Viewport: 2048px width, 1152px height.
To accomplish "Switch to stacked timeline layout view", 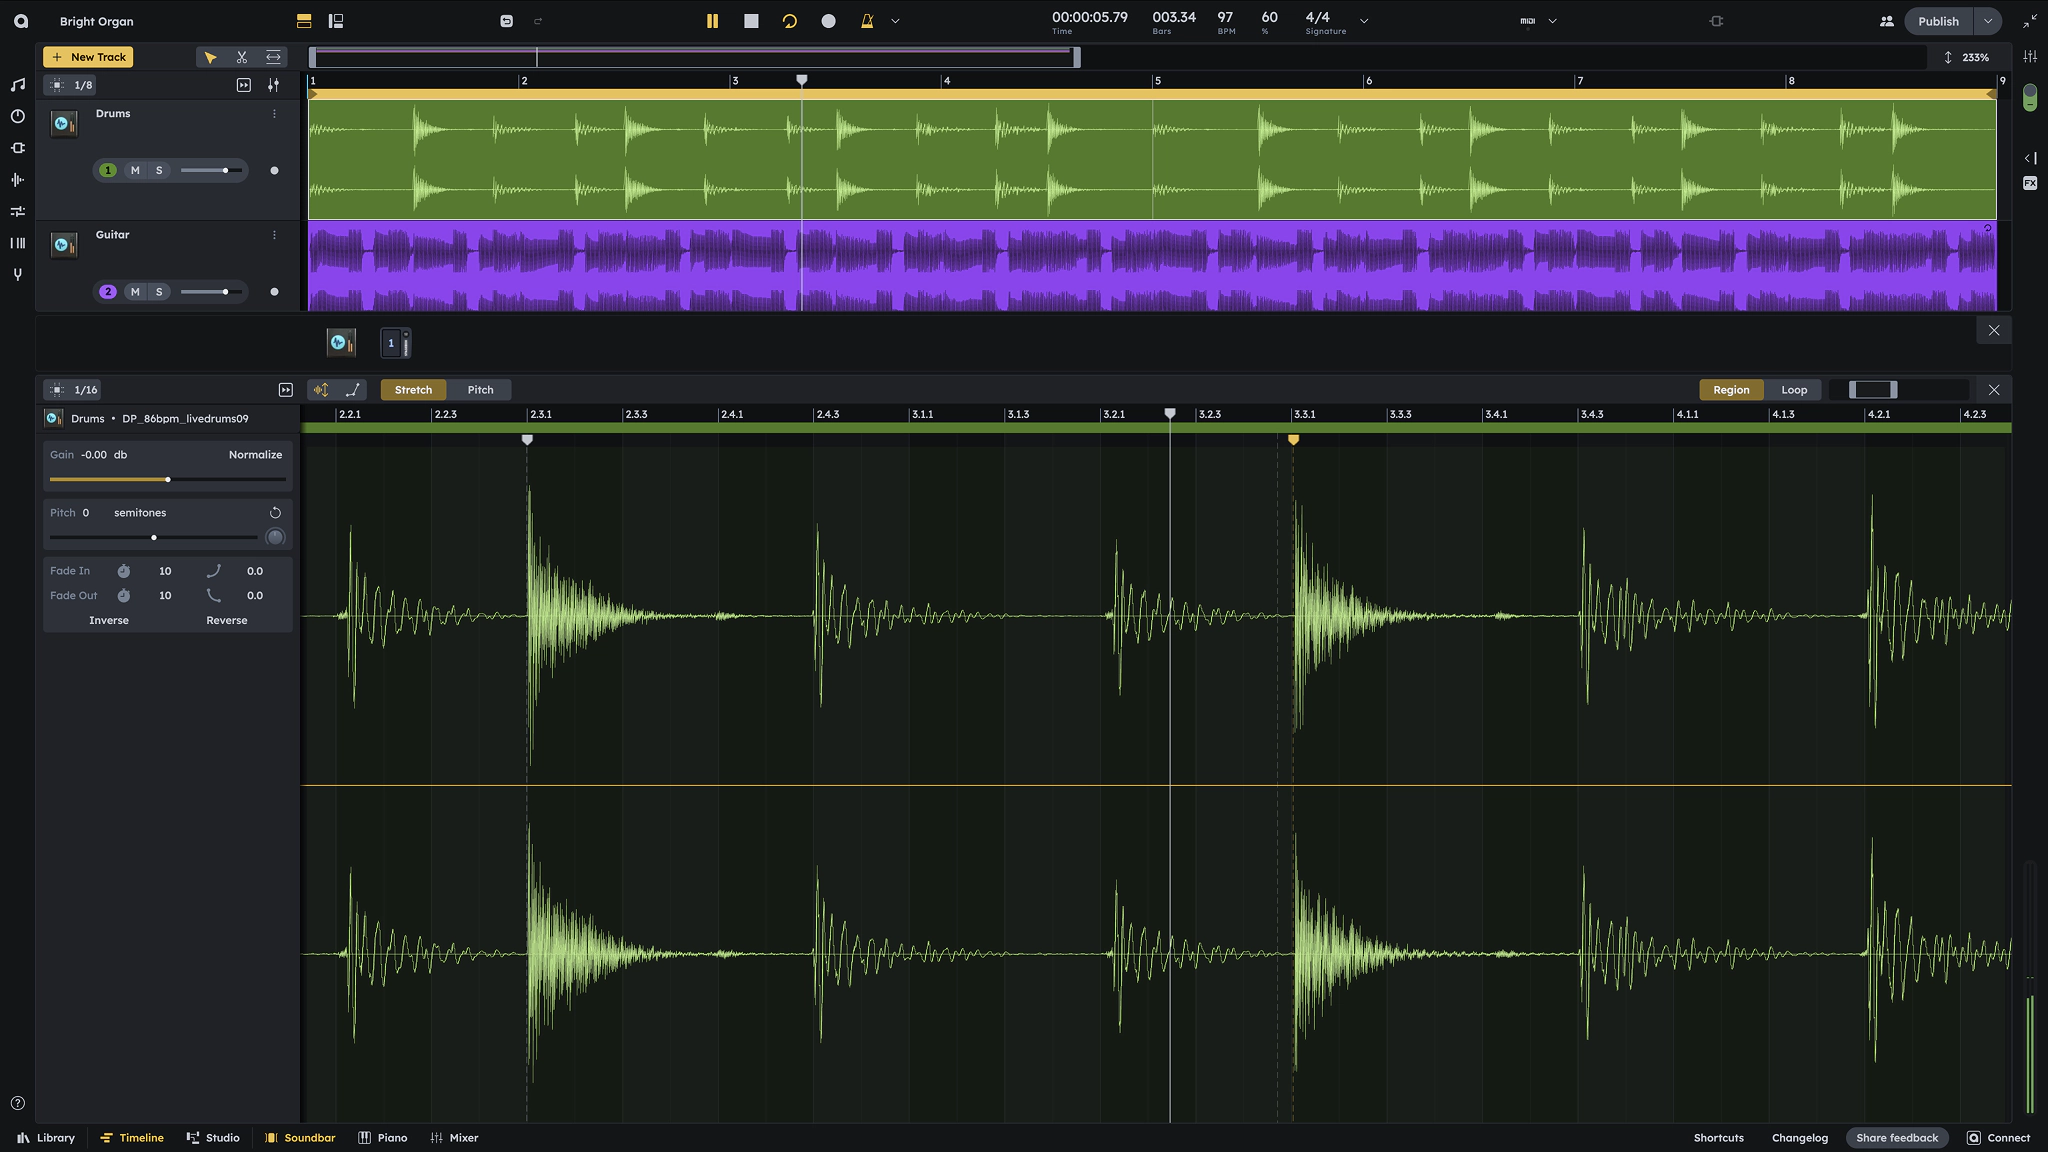I will pos(304,21).
